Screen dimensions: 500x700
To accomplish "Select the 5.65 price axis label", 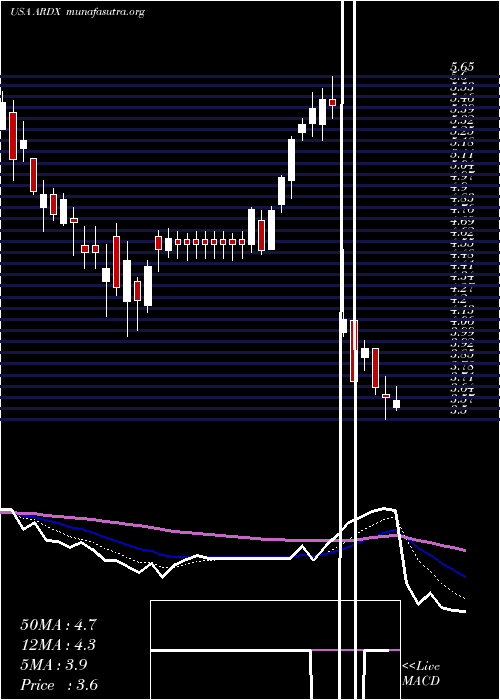I will 462,67.
